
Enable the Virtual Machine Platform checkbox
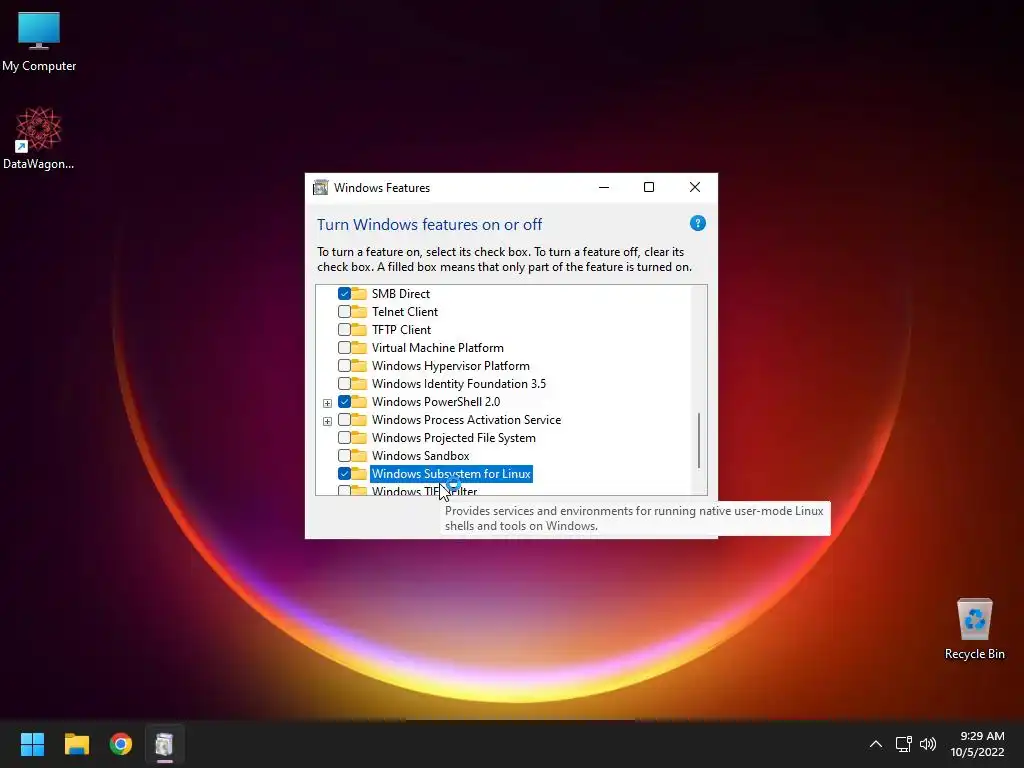point(344,347)
